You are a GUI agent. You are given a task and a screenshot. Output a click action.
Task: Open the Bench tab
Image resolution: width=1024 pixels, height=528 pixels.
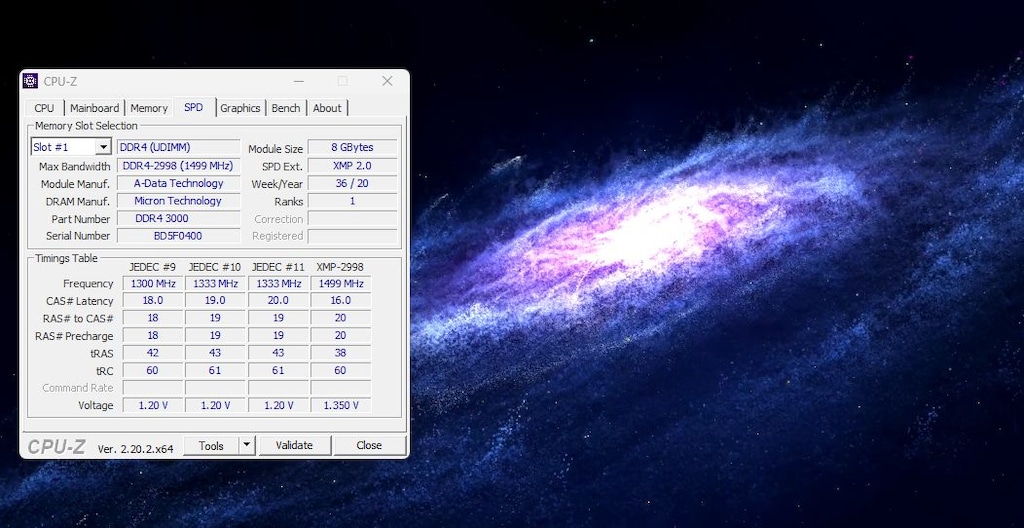[286, 108]
